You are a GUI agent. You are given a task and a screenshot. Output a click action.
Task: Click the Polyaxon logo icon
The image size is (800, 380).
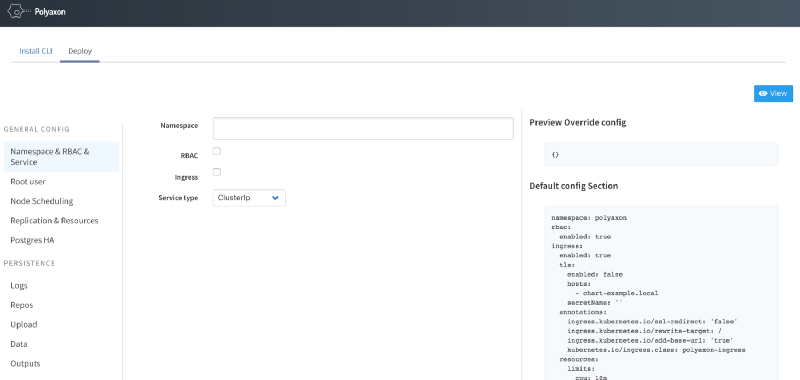click(19, 11)
